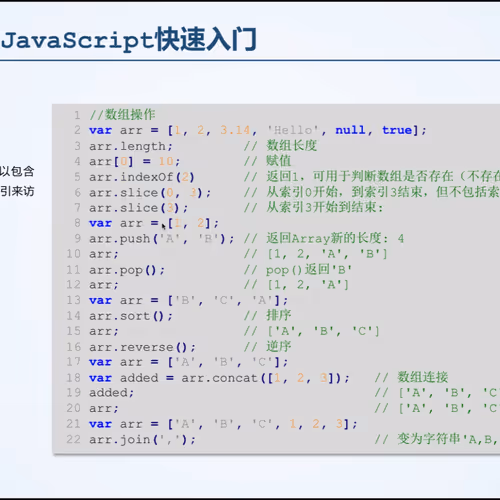Image resolution: width=500 pixels, height=500 pixels.
Task: Click the comment "数组连接"
Action: click(423, 377)
